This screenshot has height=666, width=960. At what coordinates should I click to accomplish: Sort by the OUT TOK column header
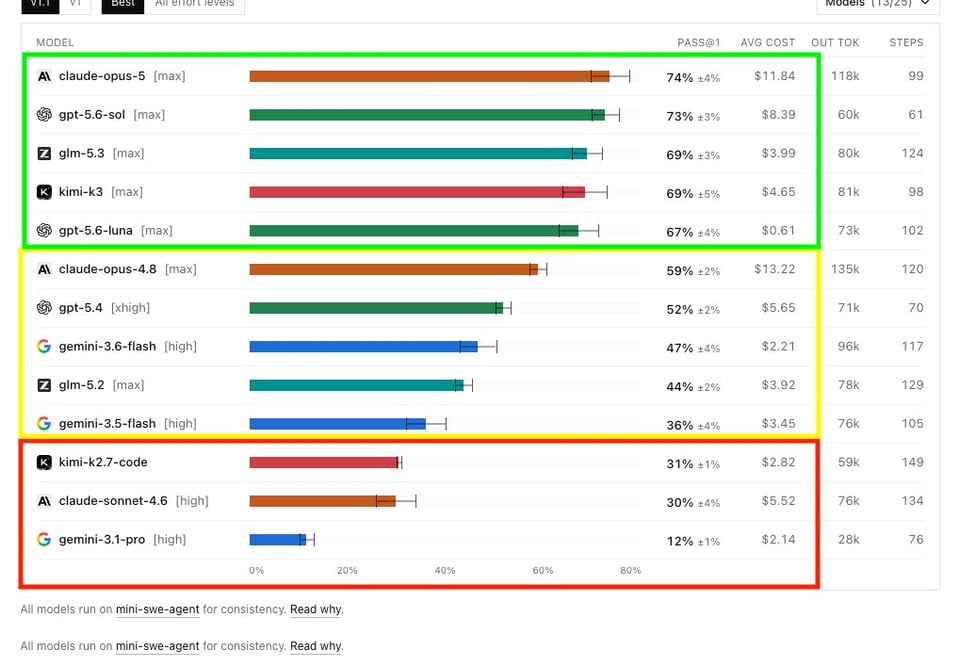coord(835,42)
